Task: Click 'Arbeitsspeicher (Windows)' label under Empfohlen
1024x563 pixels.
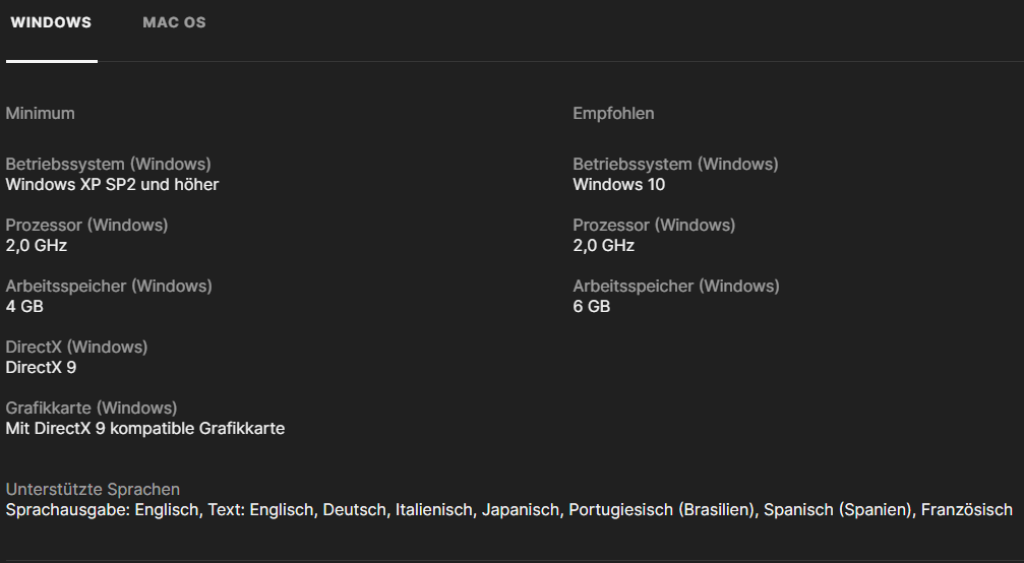Action: click(x=675, y=286)
